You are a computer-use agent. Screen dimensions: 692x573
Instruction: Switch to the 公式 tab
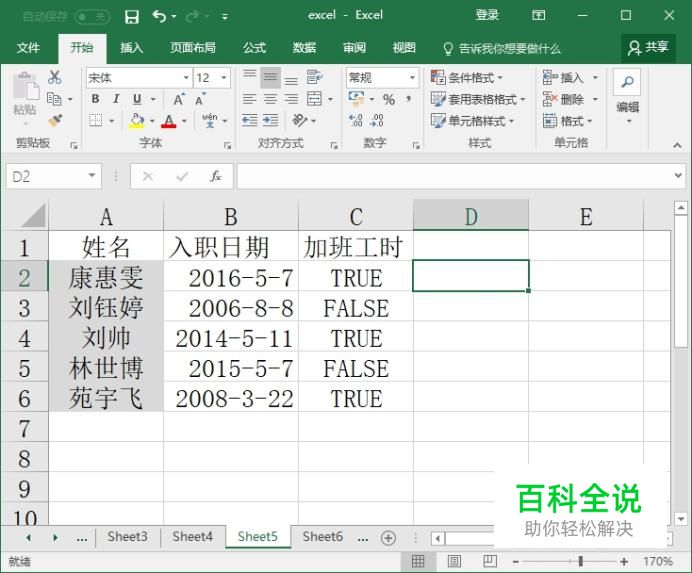coord(254,48)
